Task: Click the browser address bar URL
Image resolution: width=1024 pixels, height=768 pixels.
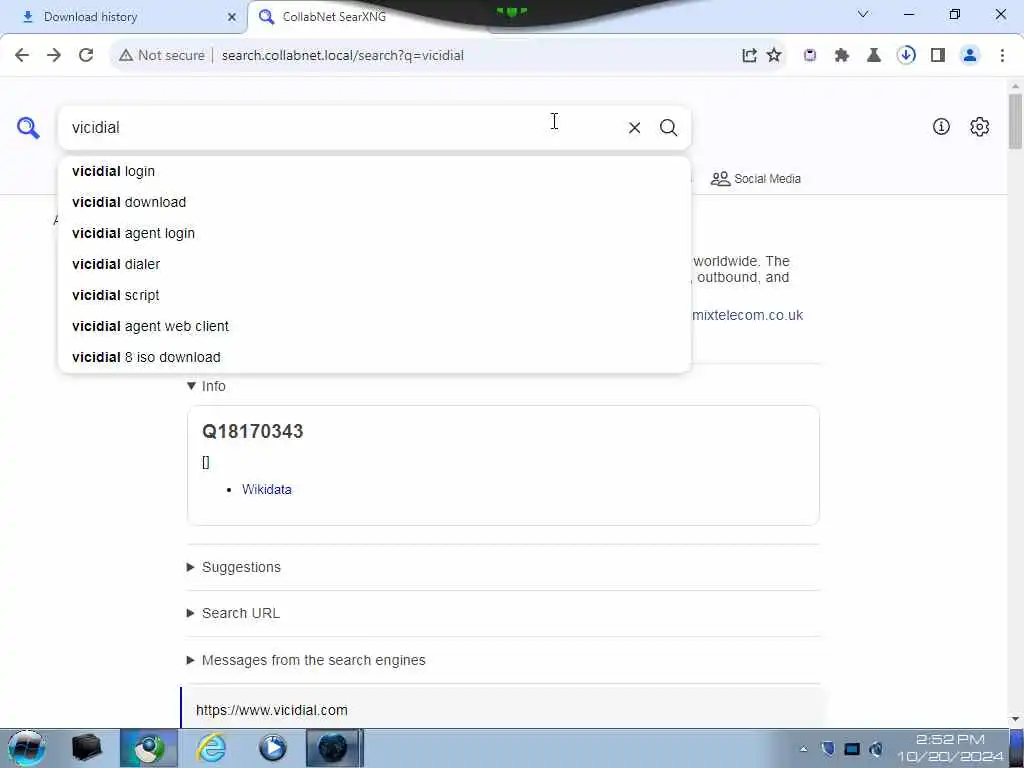Action: pyautogui.click(x=342, y=56)
